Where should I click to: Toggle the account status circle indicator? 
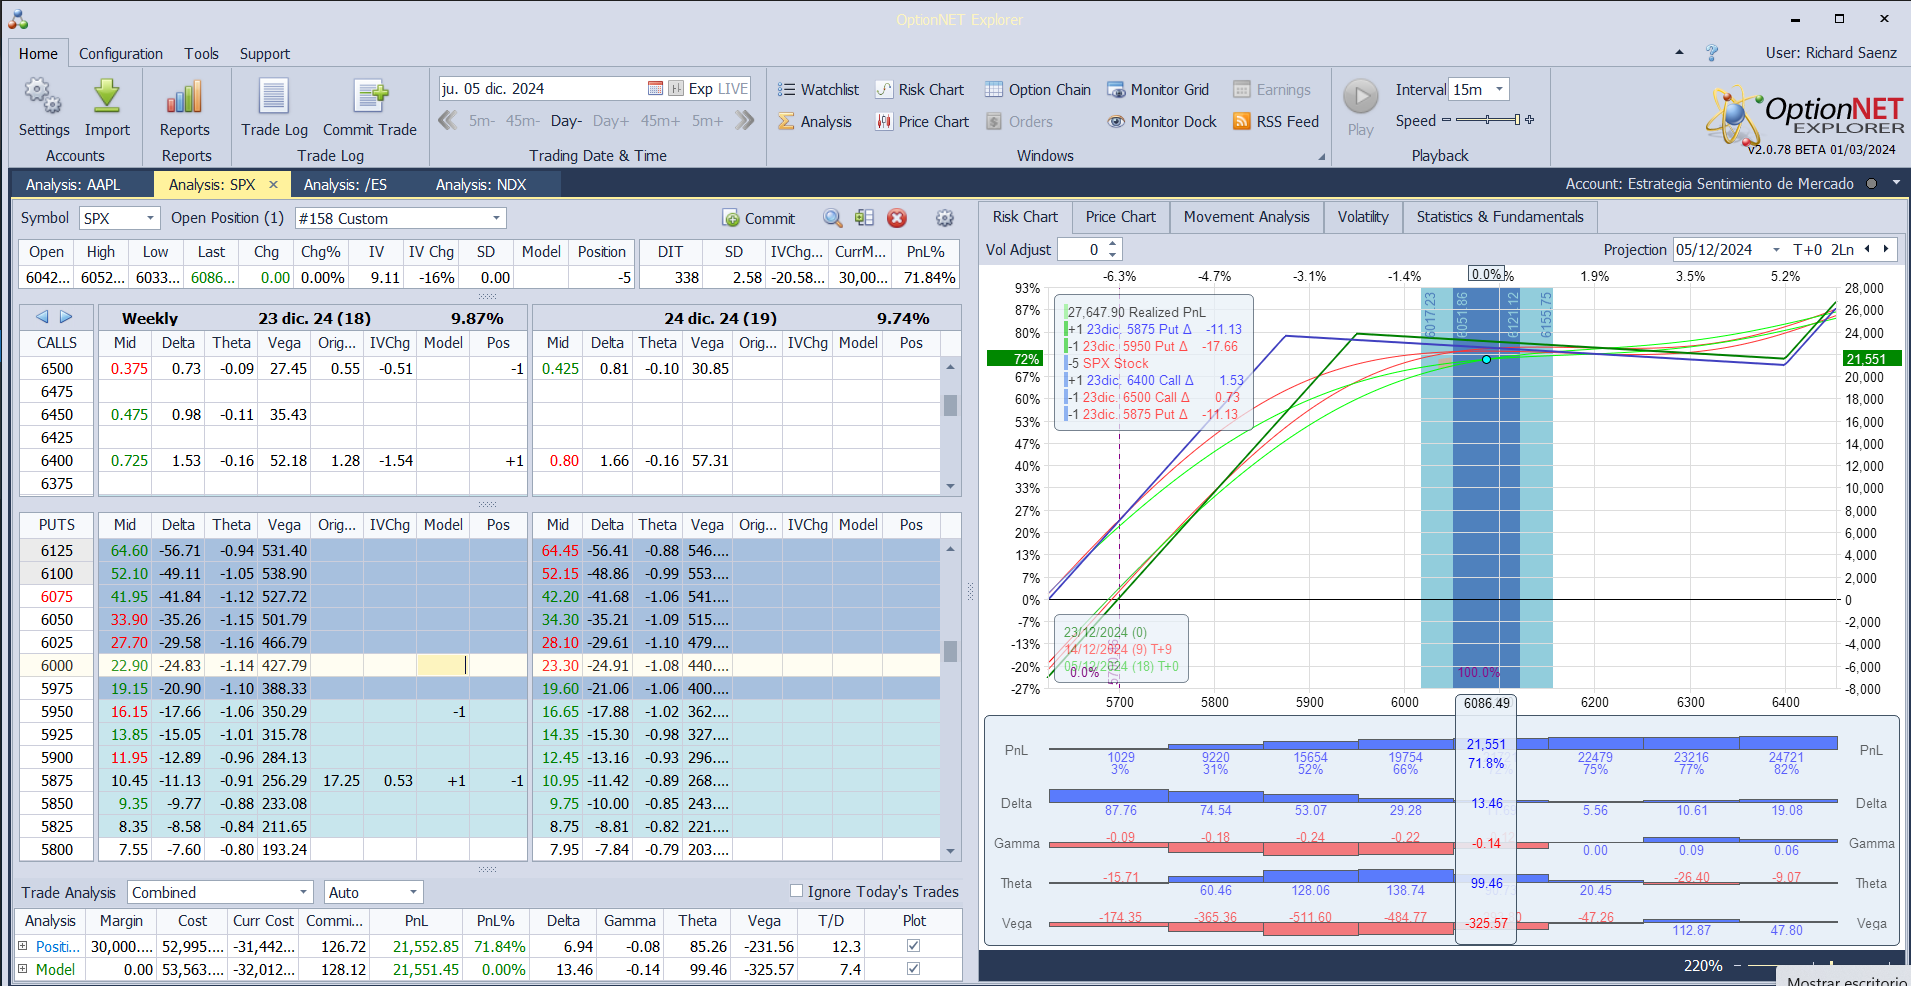1870,184
